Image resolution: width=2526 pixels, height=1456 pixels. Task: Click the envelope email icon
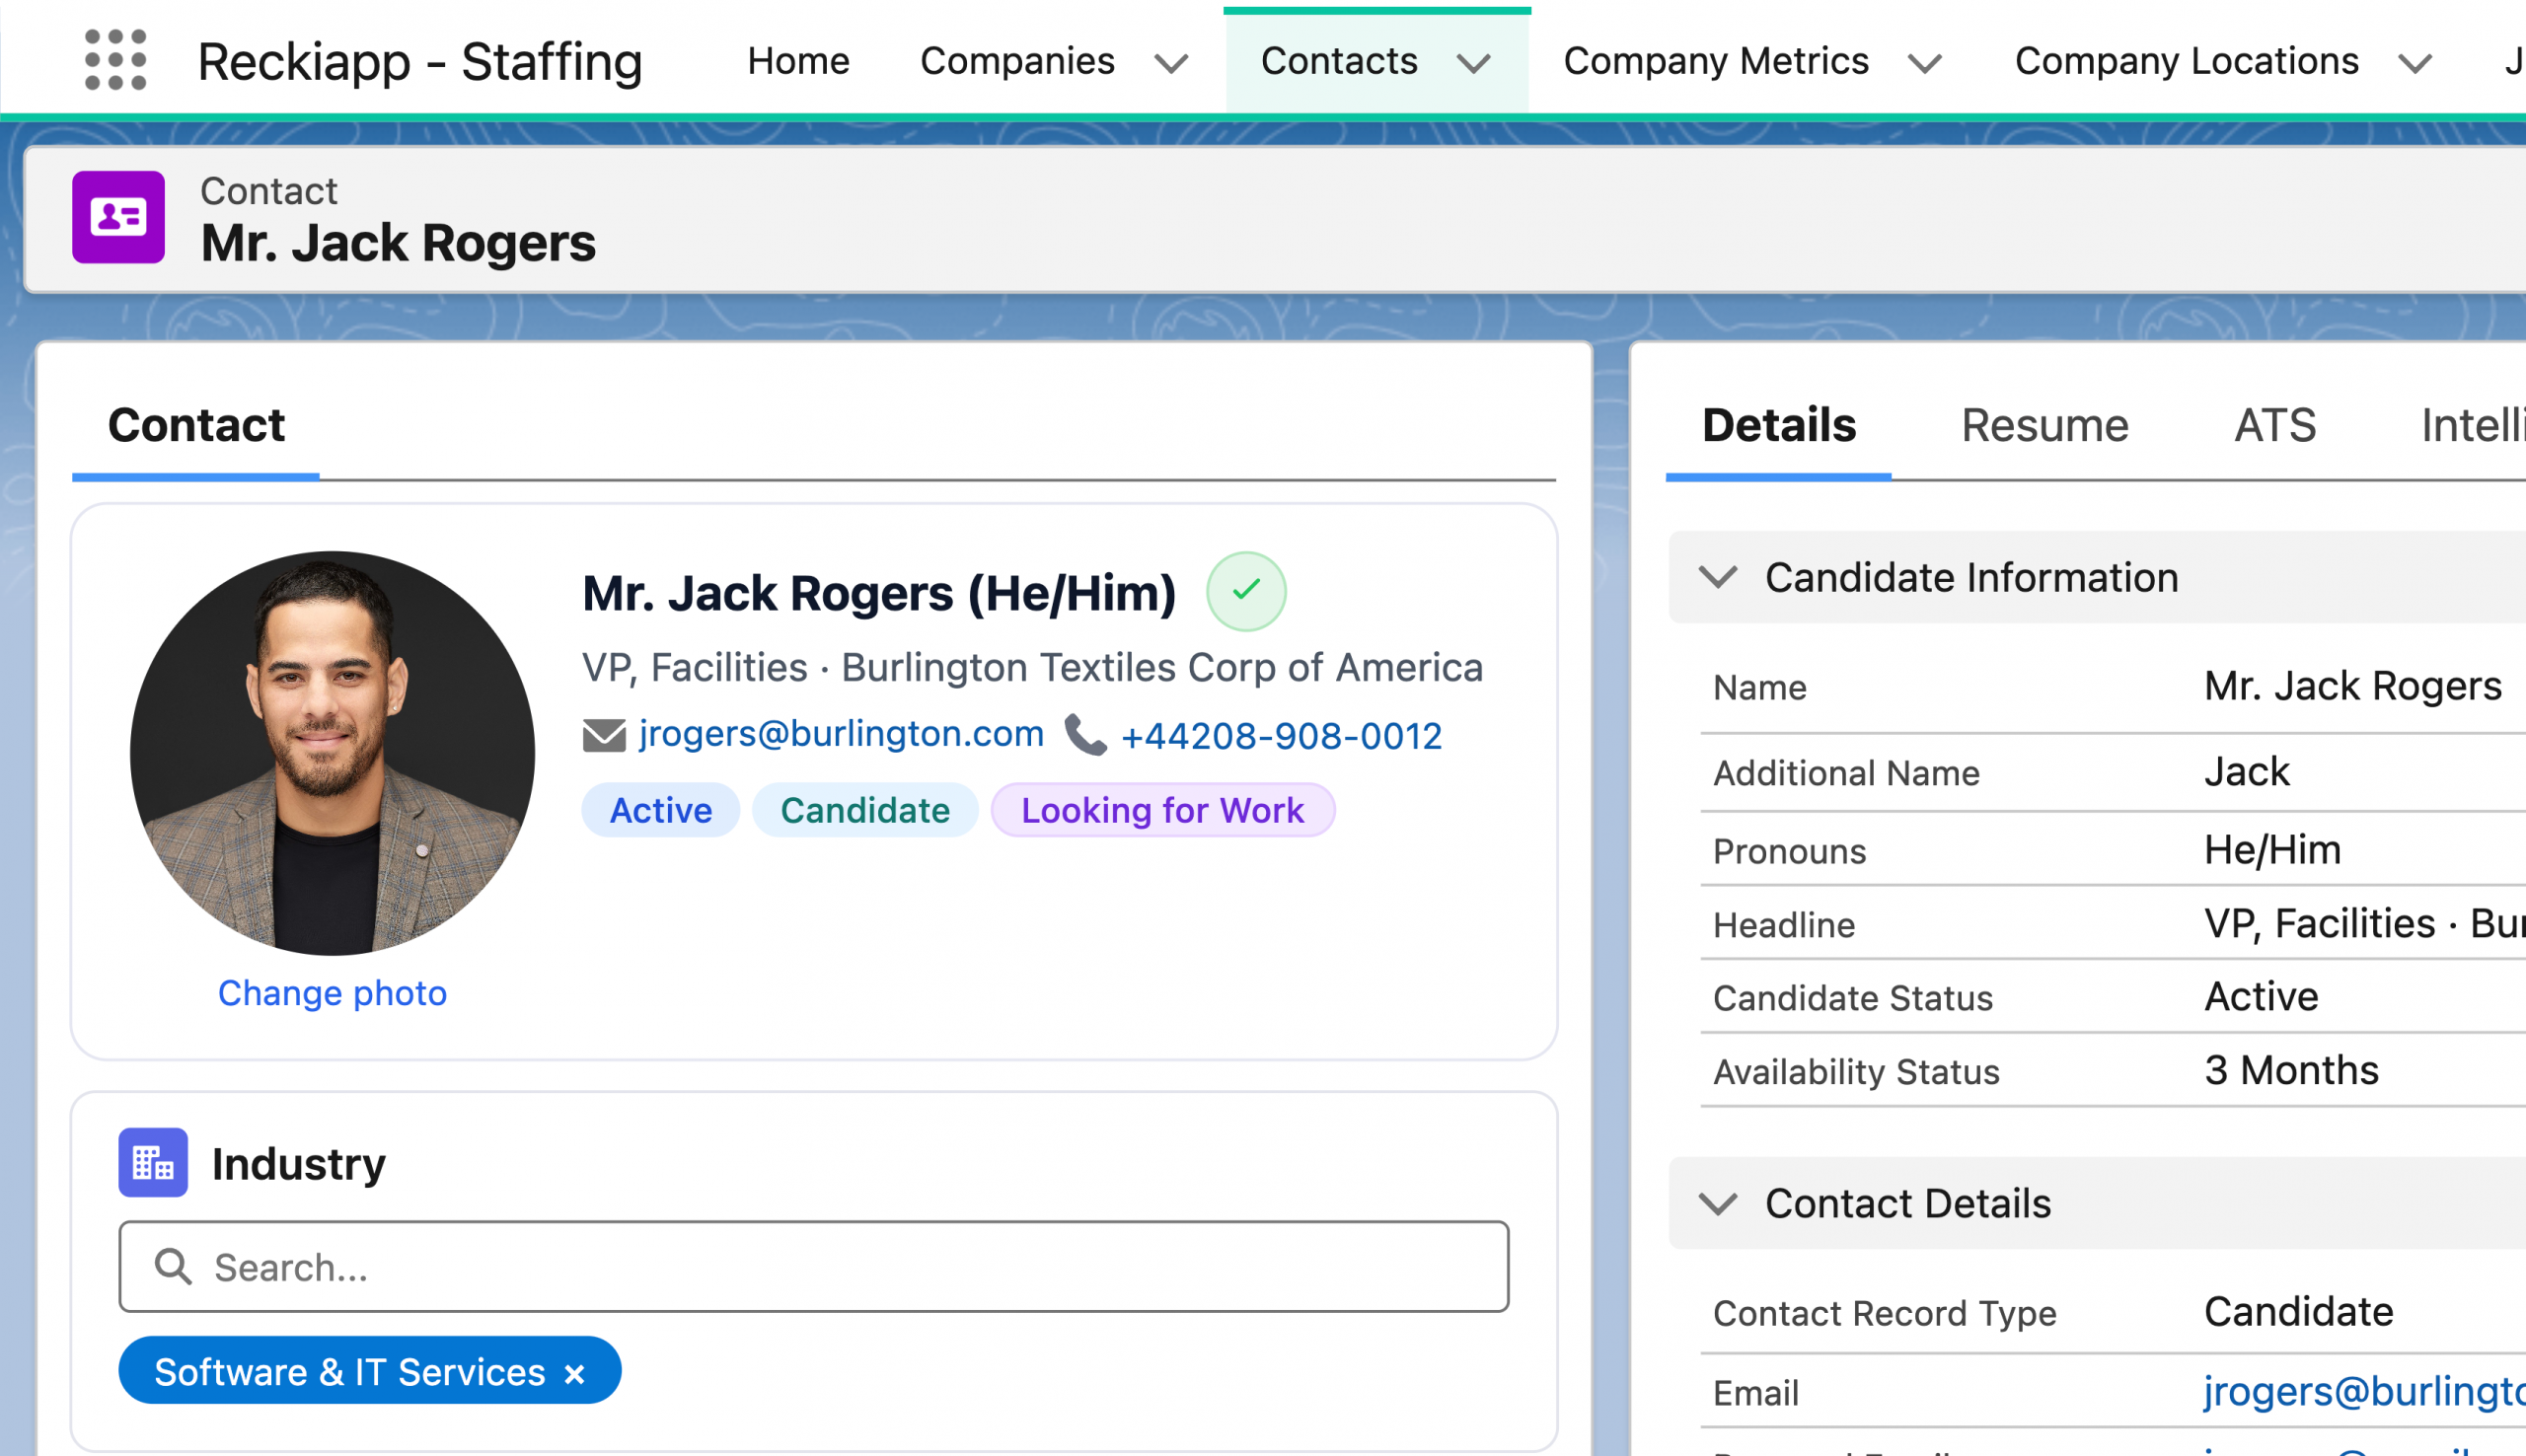click(604, 735)
